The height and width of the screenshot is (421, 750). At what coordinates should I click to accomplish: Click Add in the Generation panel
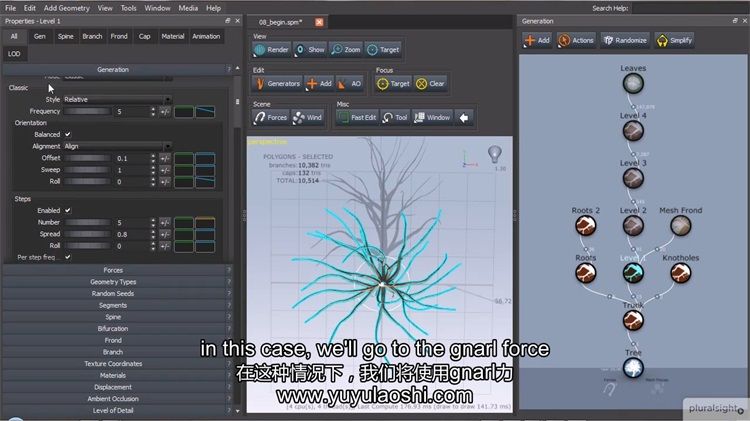coord(537,41)
